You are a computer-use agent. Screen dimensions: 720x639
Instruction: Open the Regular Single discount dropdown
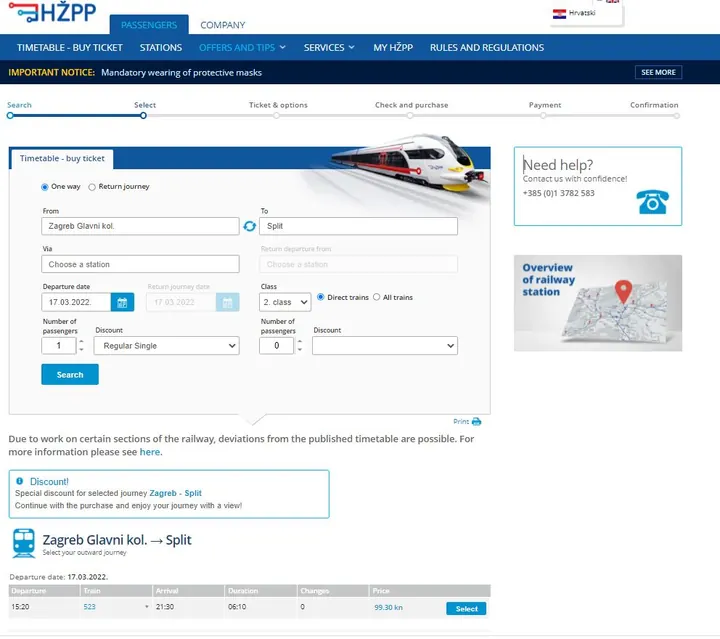click(167, 346)
